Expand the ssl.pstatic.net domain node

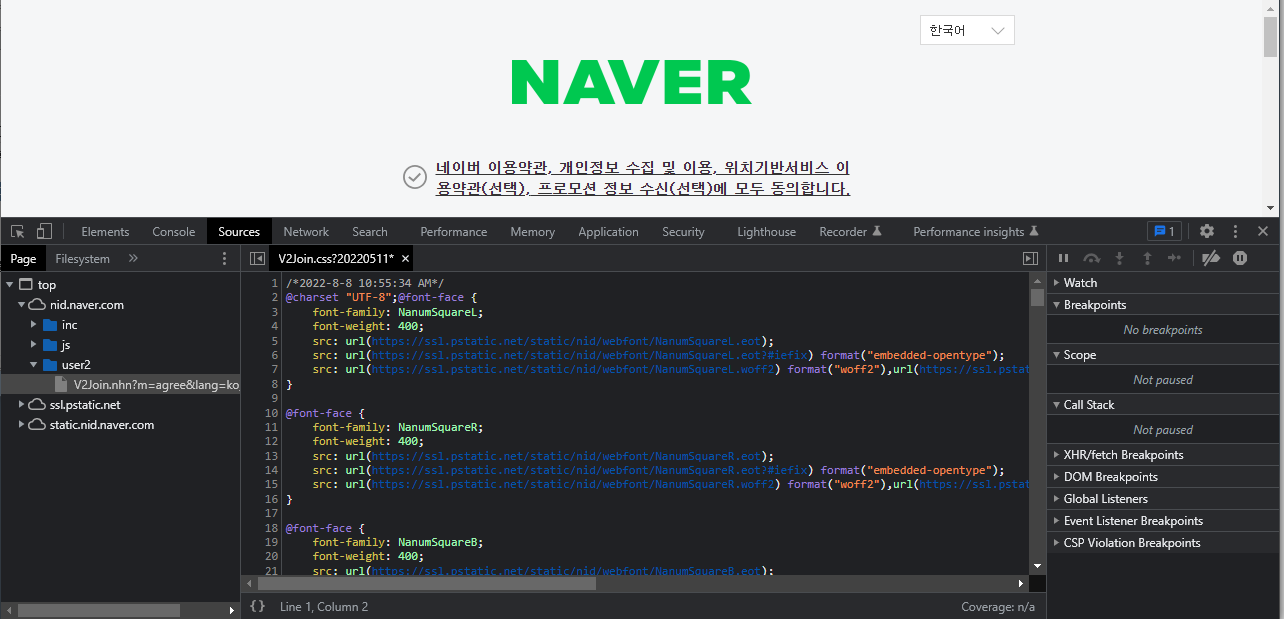[x=21, y=405]
